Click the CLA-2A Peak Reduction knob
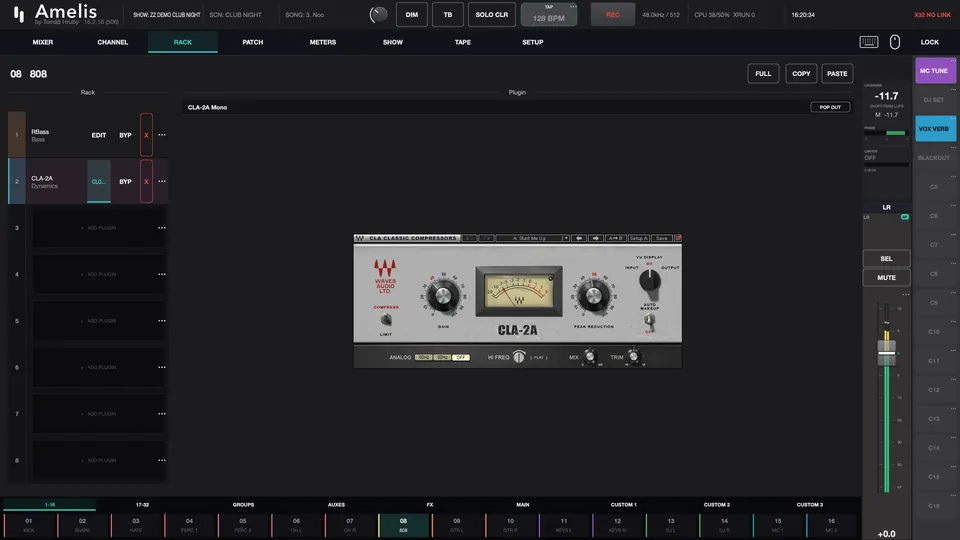The width and height of the screenshot is (960, 540). (x=593, y=296)
